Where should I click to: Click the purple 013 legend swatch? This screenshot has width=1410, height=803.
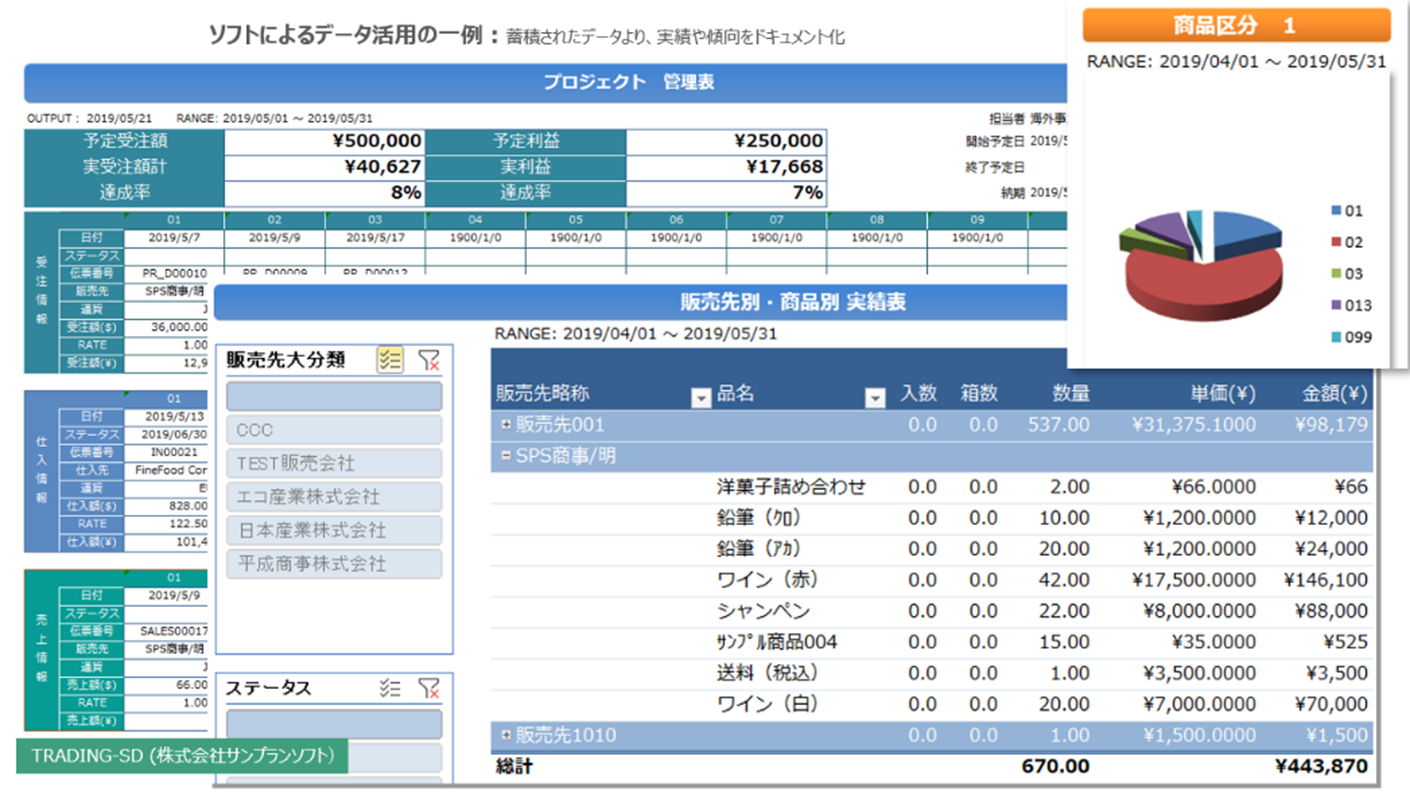[x=1336, y=306]
